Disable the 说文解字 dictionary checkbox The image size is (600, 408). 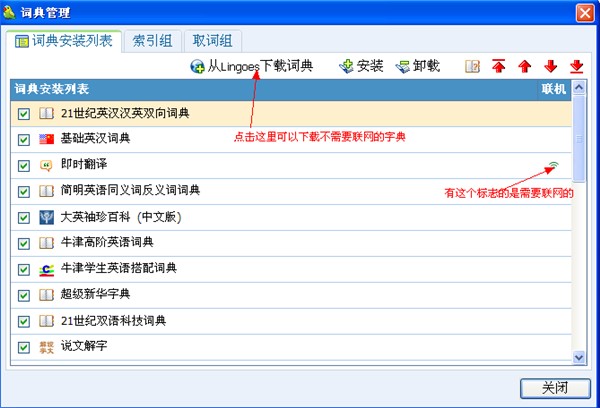click(x=24, y=347)
